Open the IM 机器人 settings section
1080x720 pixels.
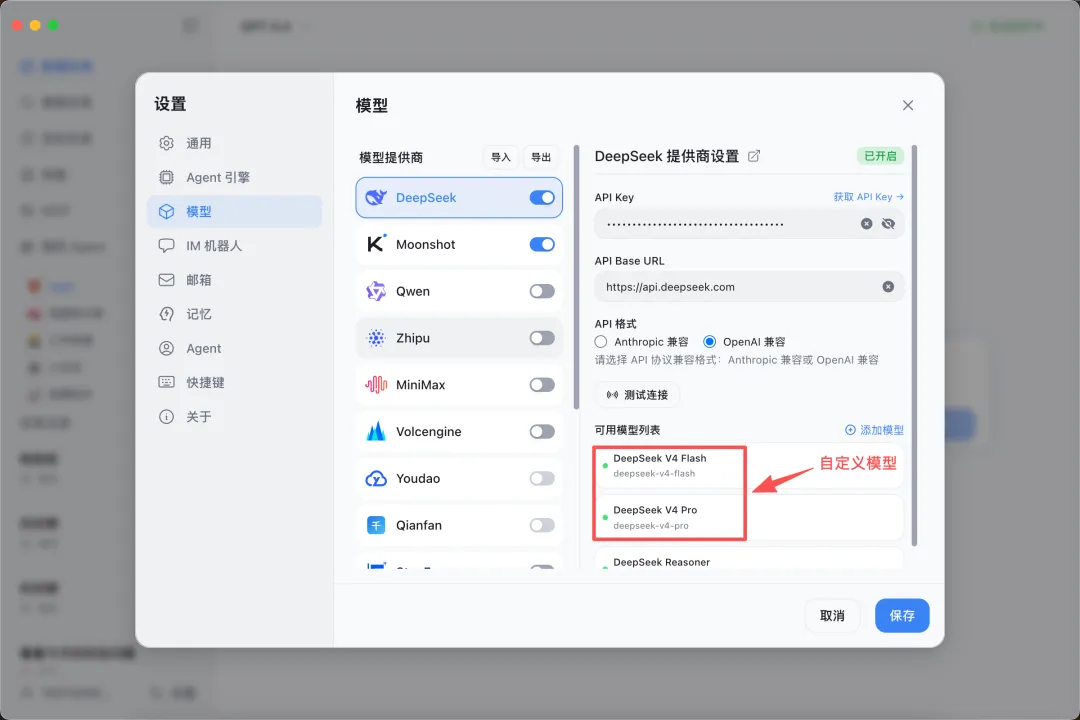pyautogui.click(x=234, y=246)
